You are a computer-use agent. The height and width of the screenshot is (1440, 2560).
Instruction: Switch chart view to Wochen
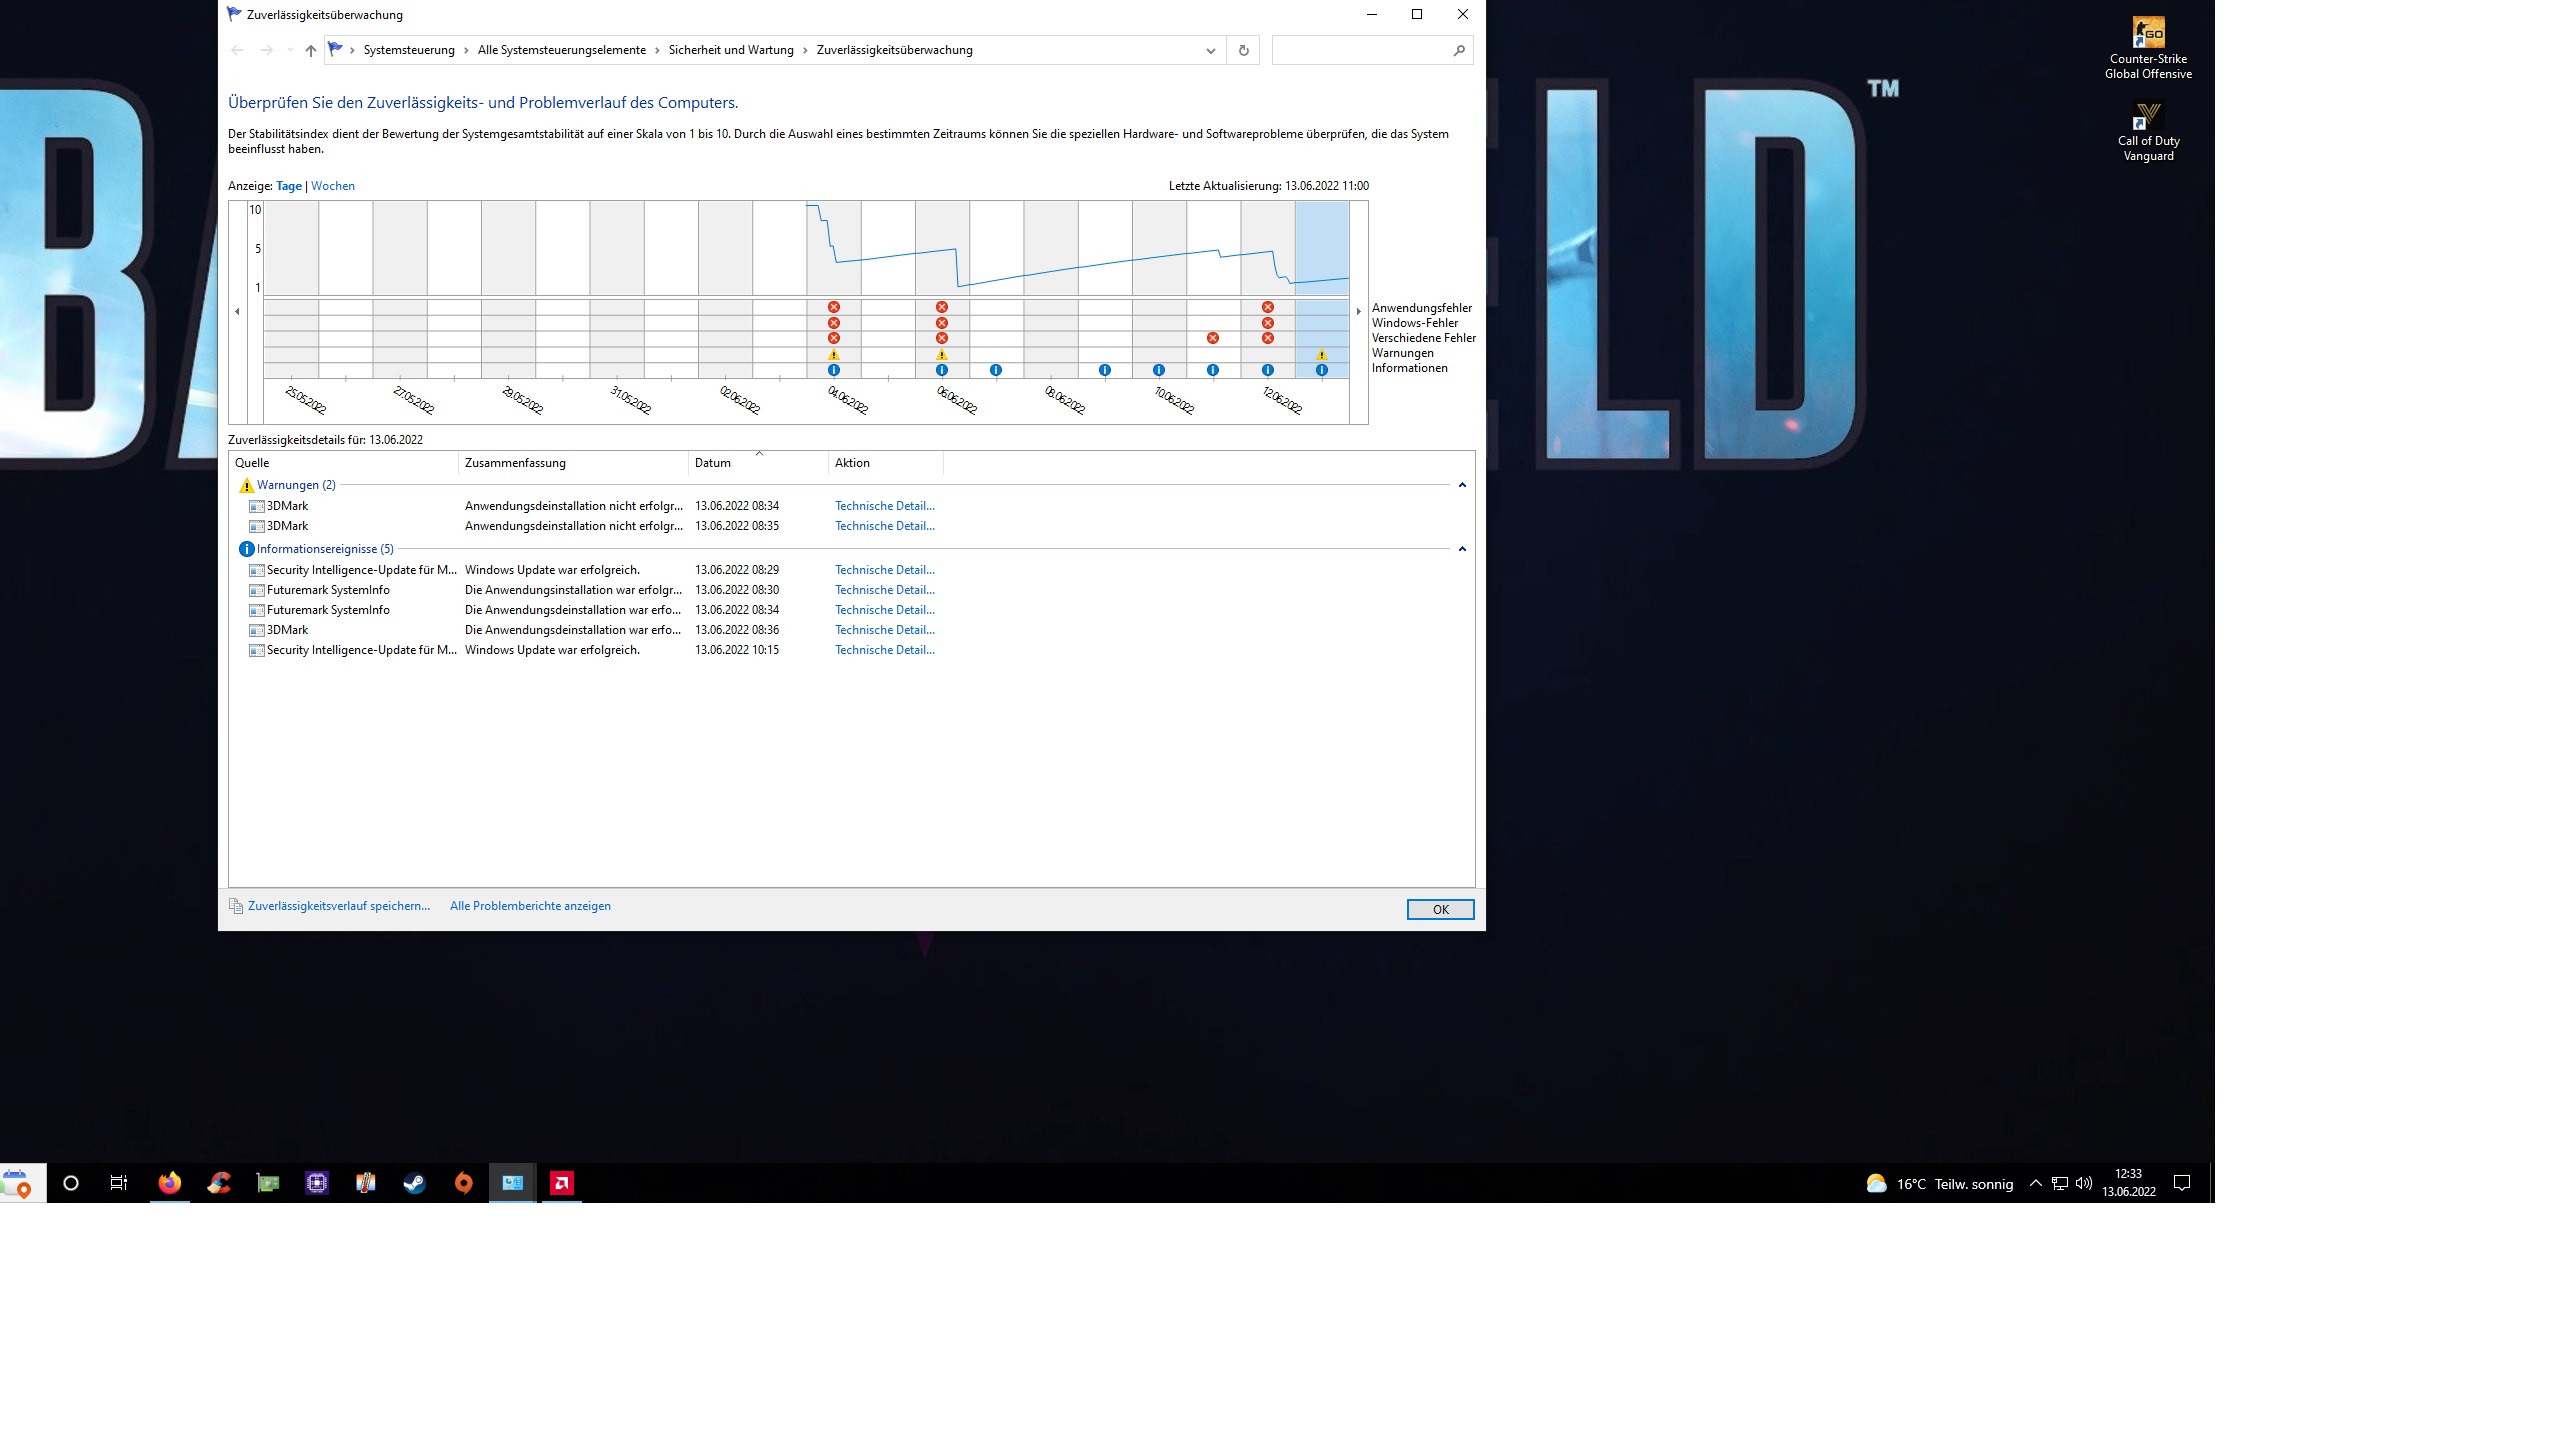click(x=333, y=186)
